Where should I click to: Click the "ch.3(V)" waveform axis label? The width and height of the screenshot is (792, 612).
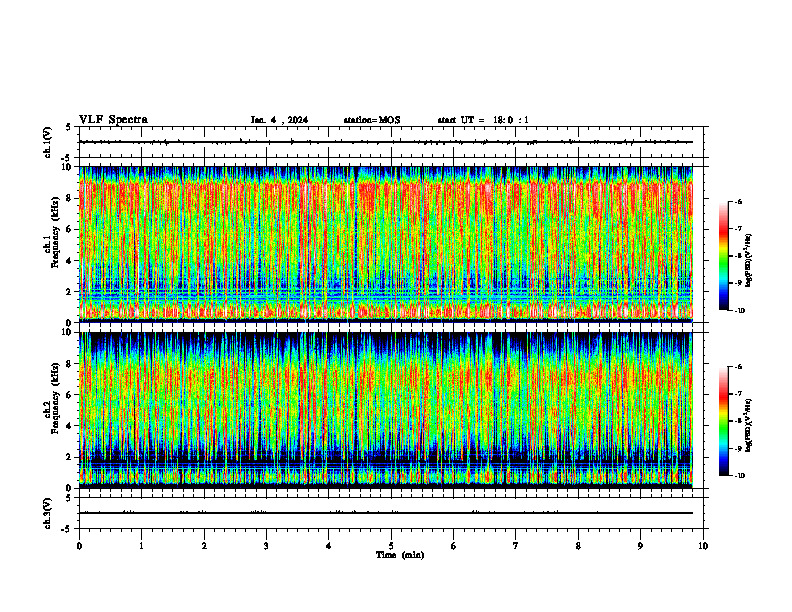point(47,513)
